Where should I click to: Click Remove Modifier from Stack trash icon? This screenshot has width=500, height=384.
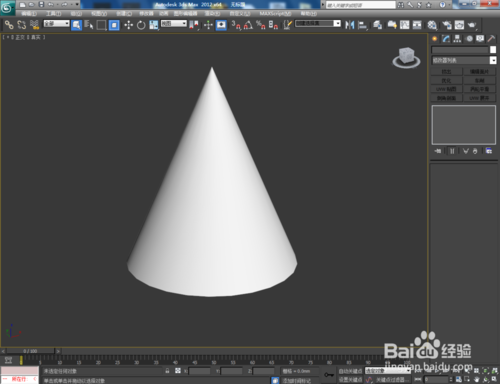point(475,151)
